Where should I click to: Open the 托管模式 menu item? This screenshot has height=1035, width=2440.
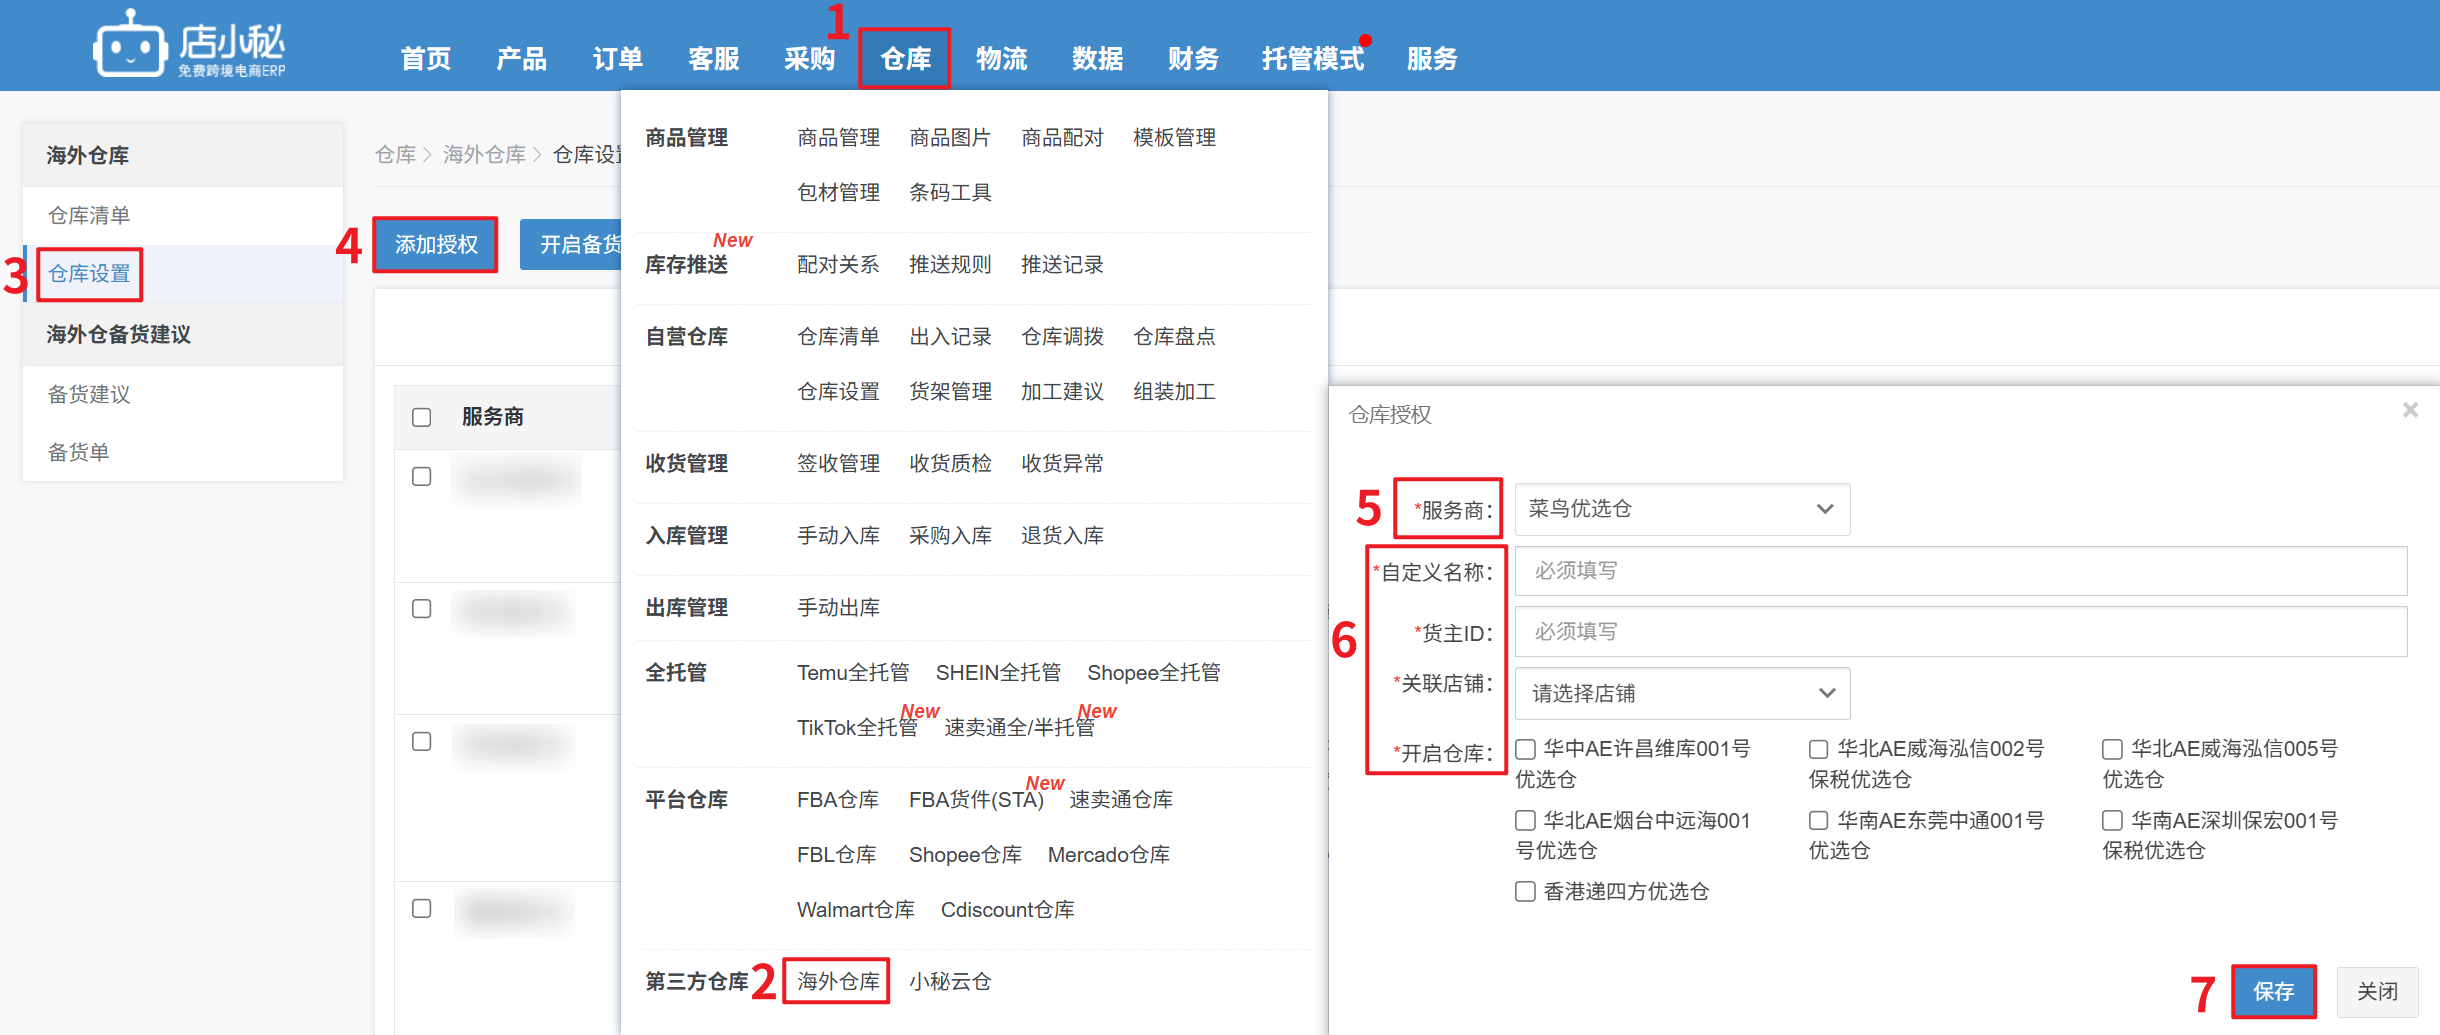[1312, 59]
